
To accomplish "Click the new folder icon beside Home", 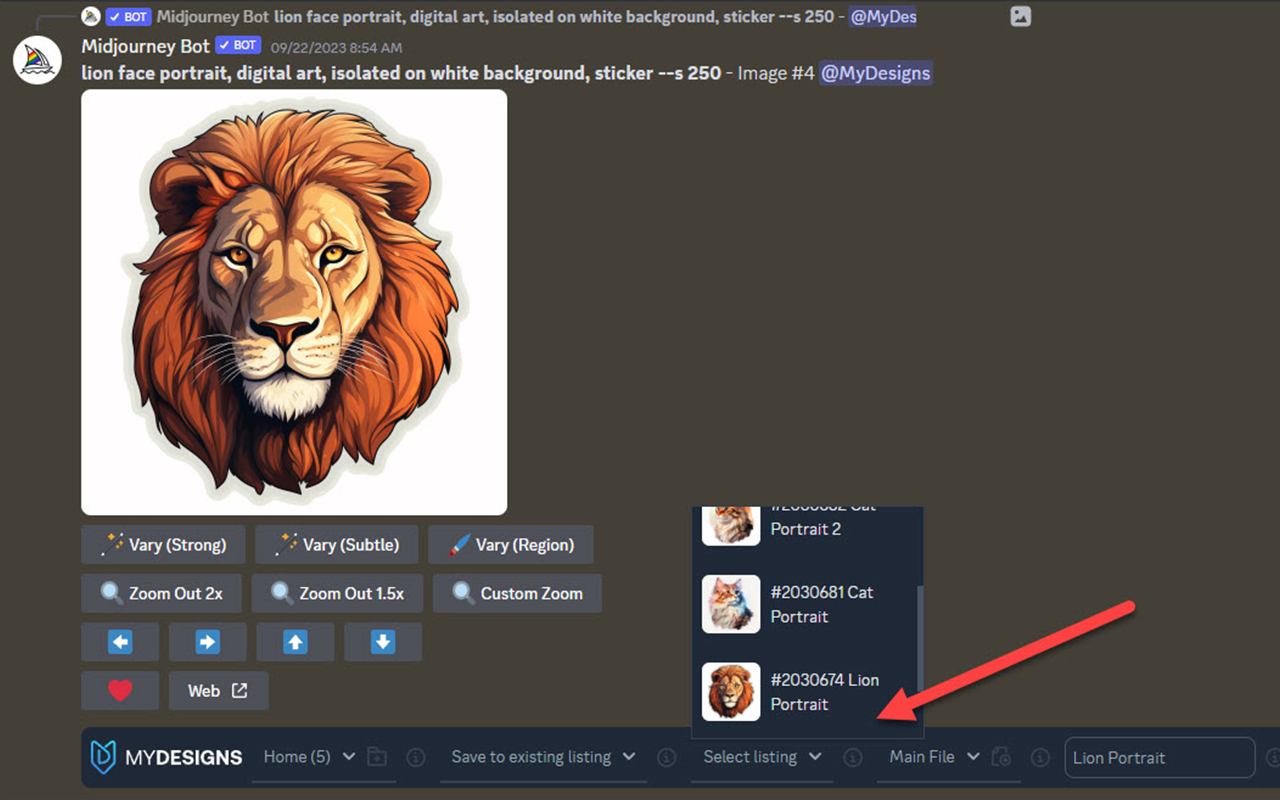I will point(377,757).
